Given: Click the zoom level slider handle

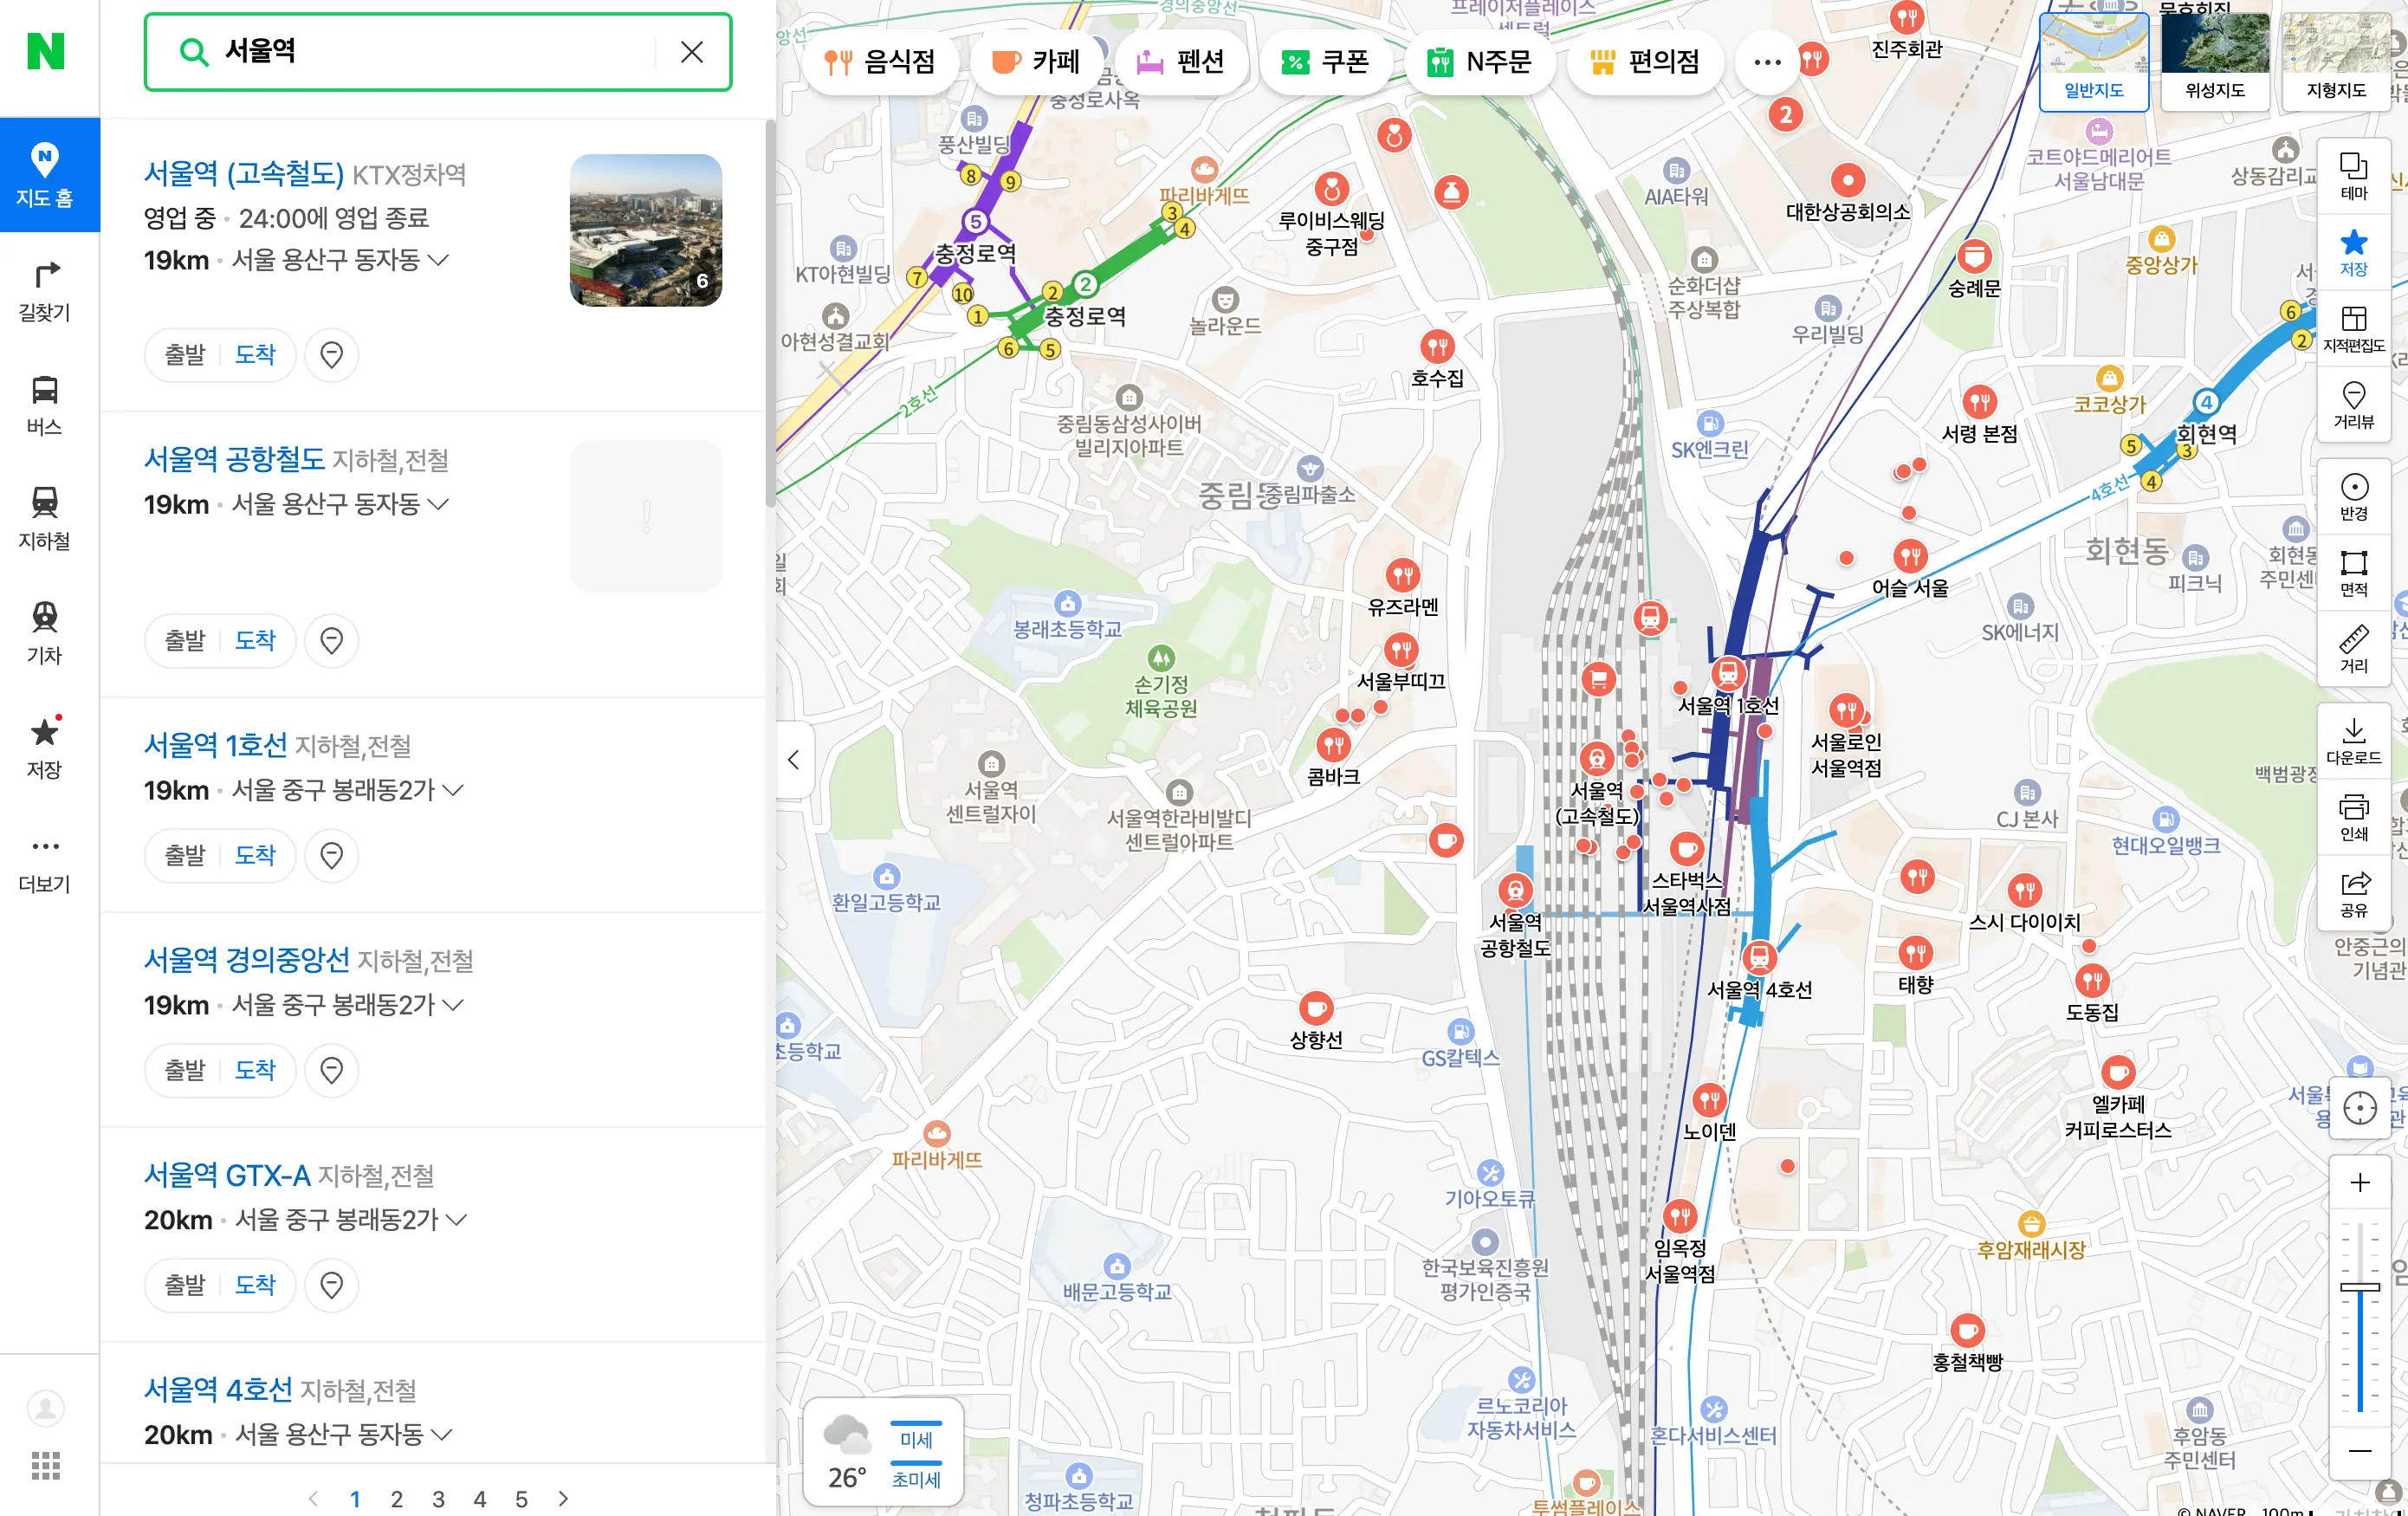Looking at the screenshot, I should pyautogui.click(x=2359, y=1288).
